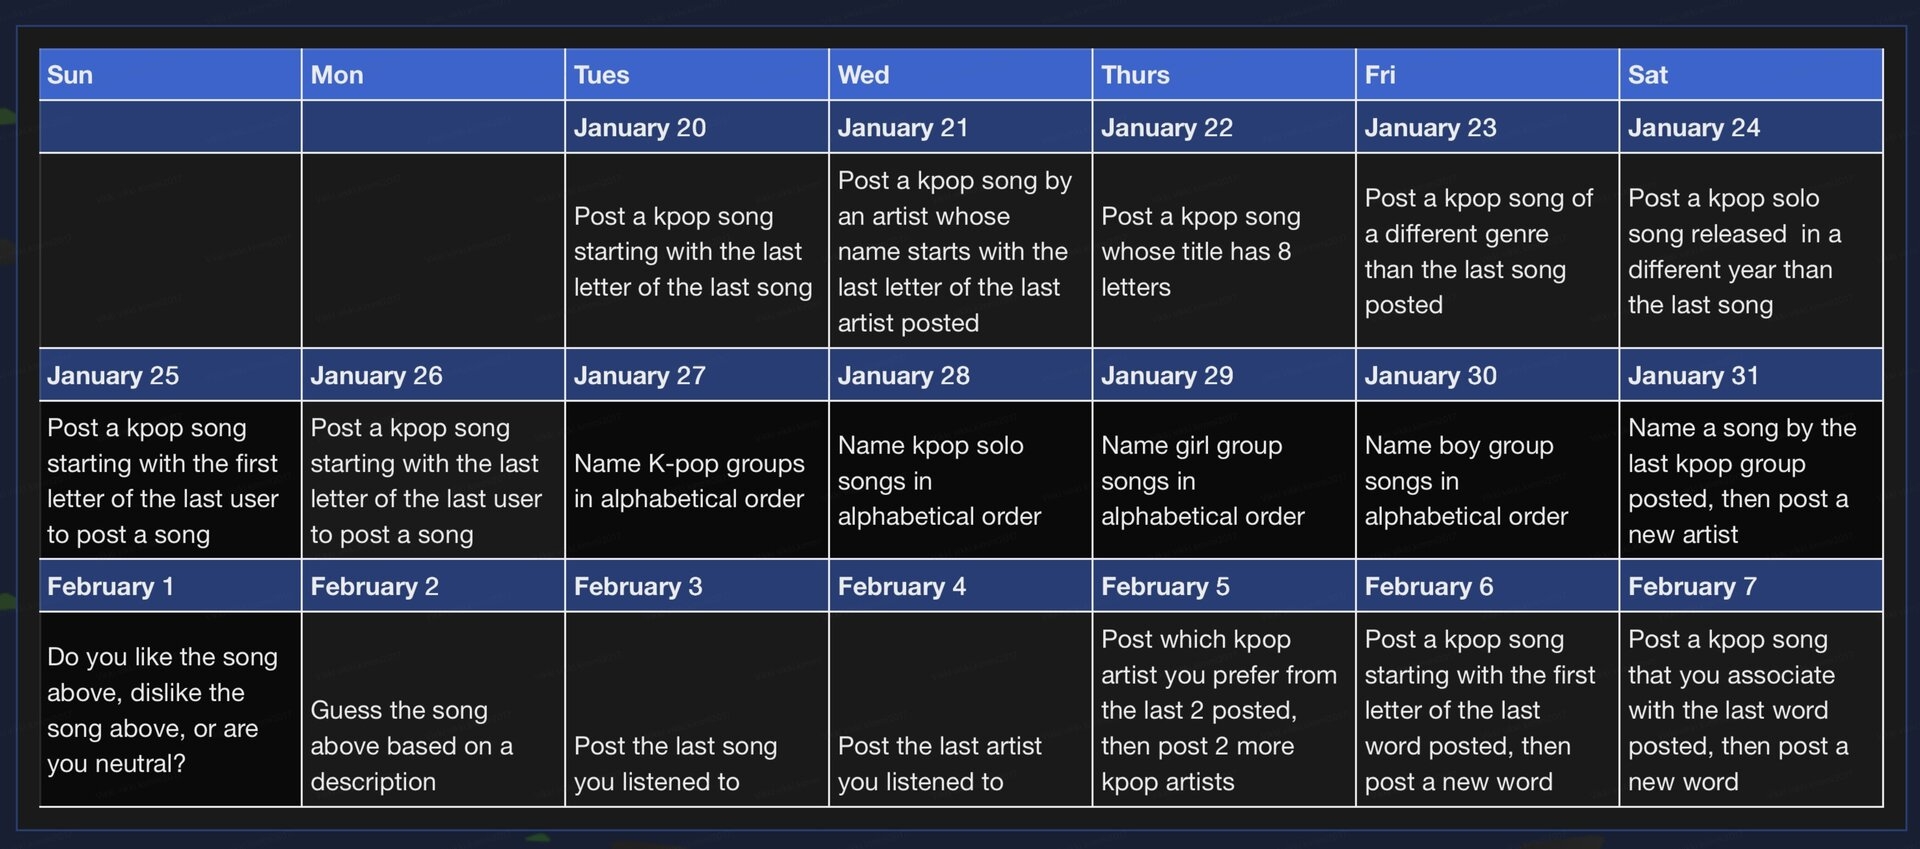This screenshot has width=1920, height=849.
Task: Click the February 2 guess the song cell
Action: point(433,709)
